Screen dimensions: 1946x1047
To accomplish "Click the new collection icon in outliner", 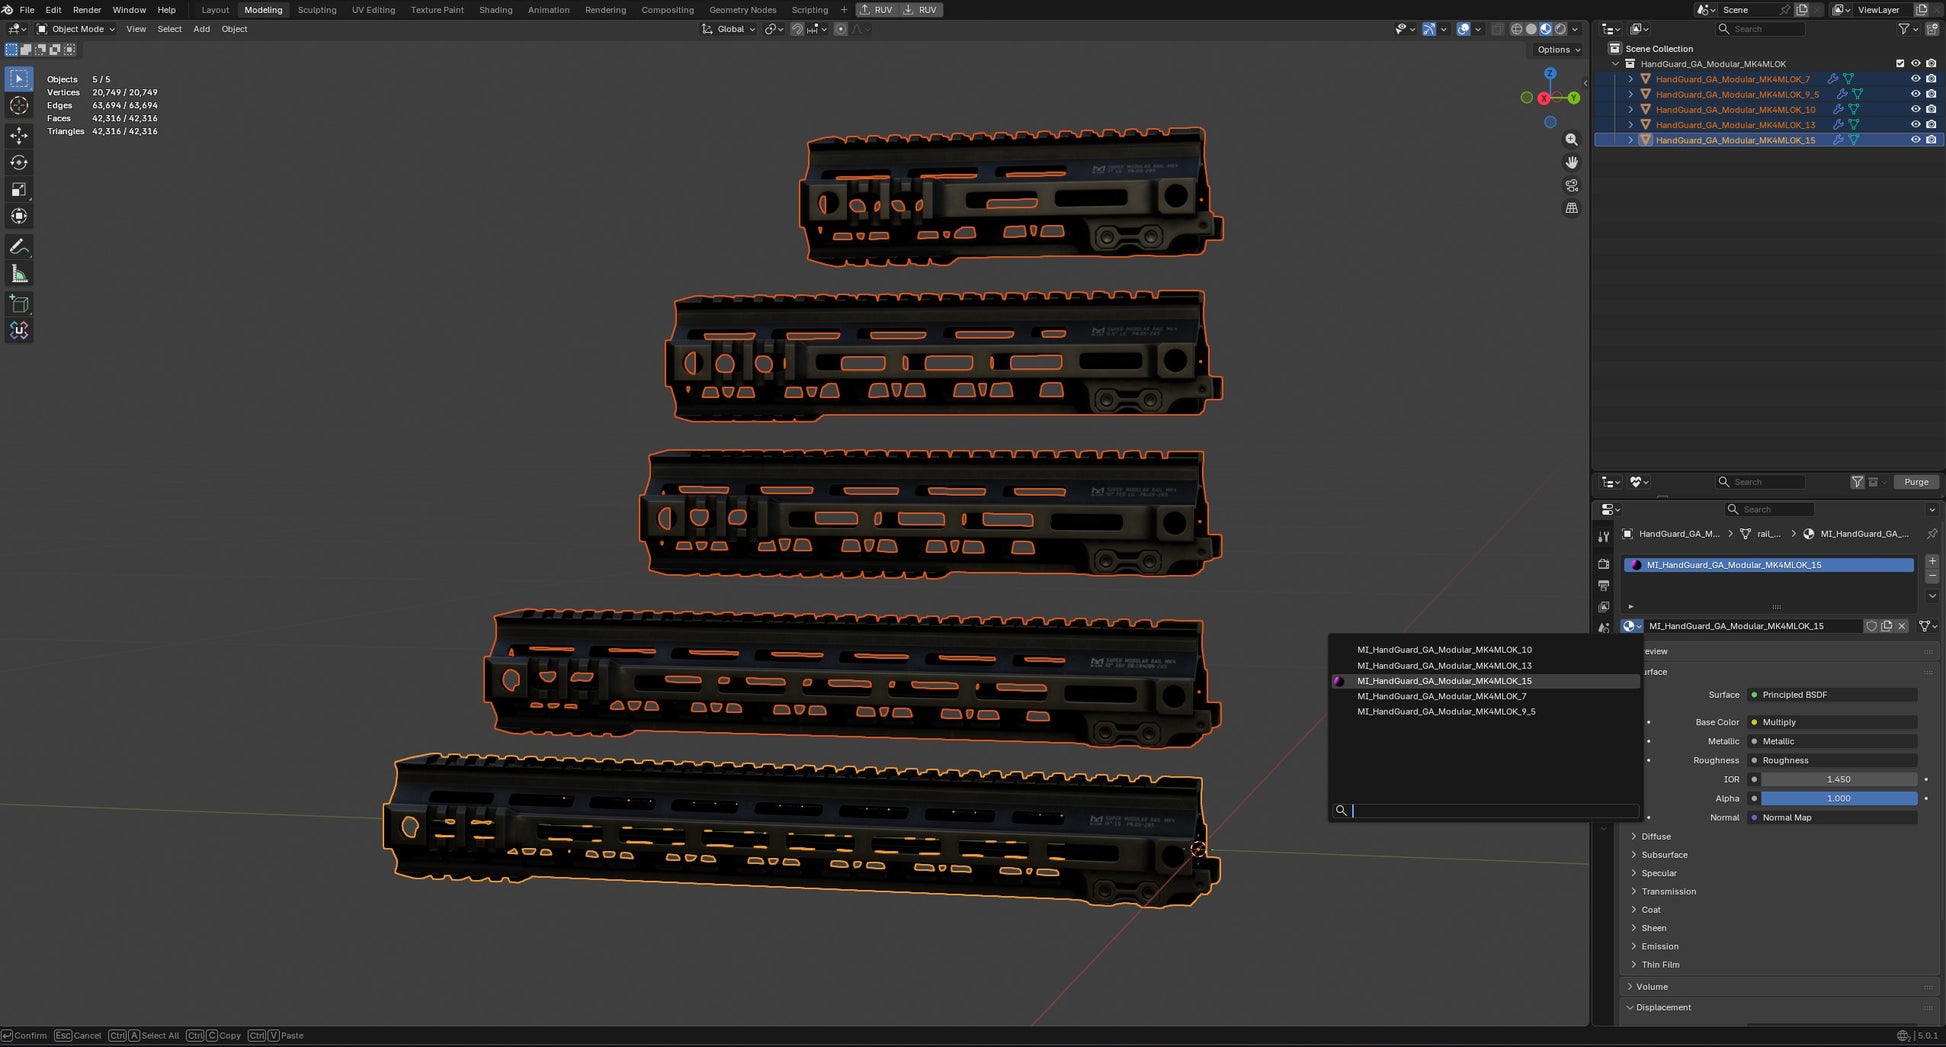I will point(1931,29).
